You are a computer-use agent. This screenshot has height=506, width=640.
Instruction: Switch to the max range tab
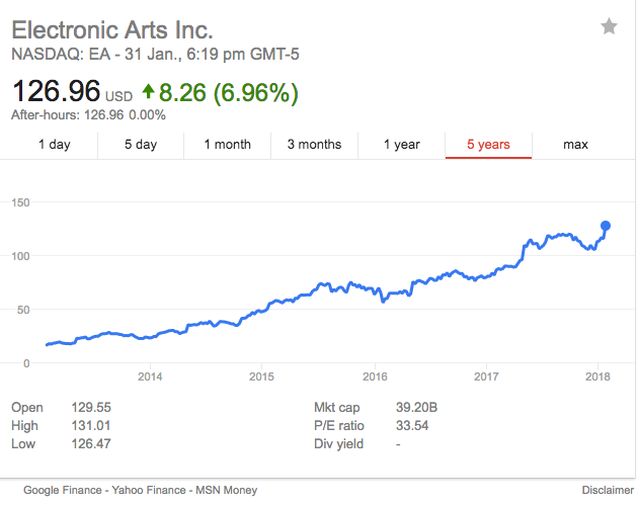(575, 145)
